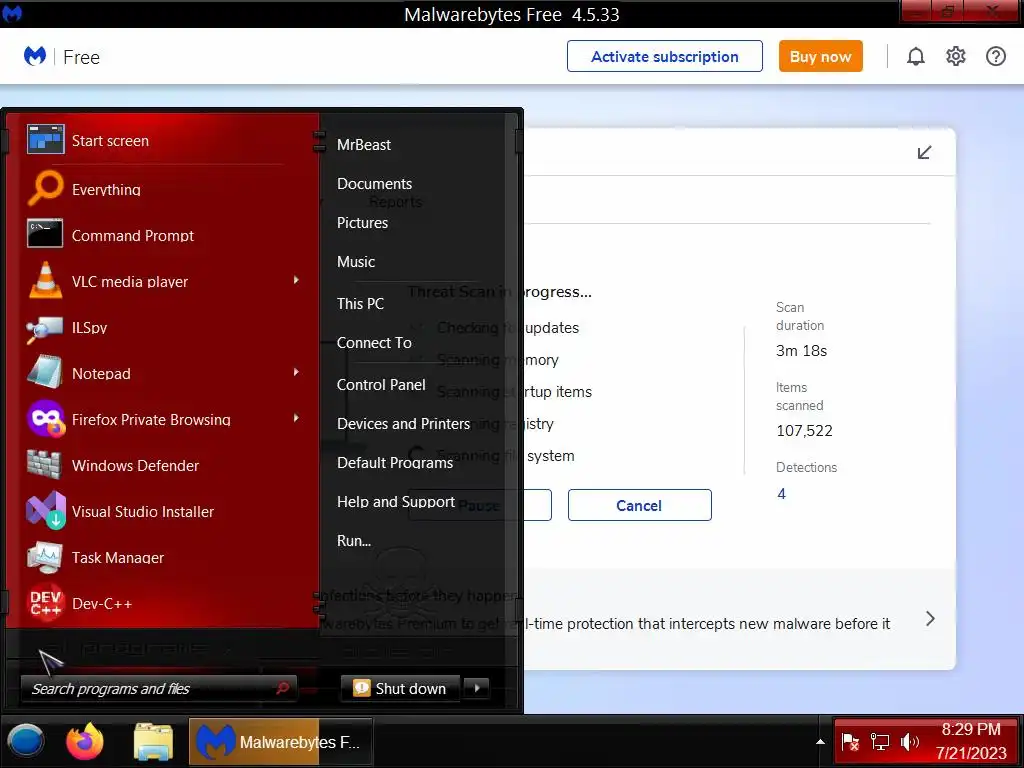Open File Explorer from the taskbar
This screenshot has height=768, width=1024.
153,742
